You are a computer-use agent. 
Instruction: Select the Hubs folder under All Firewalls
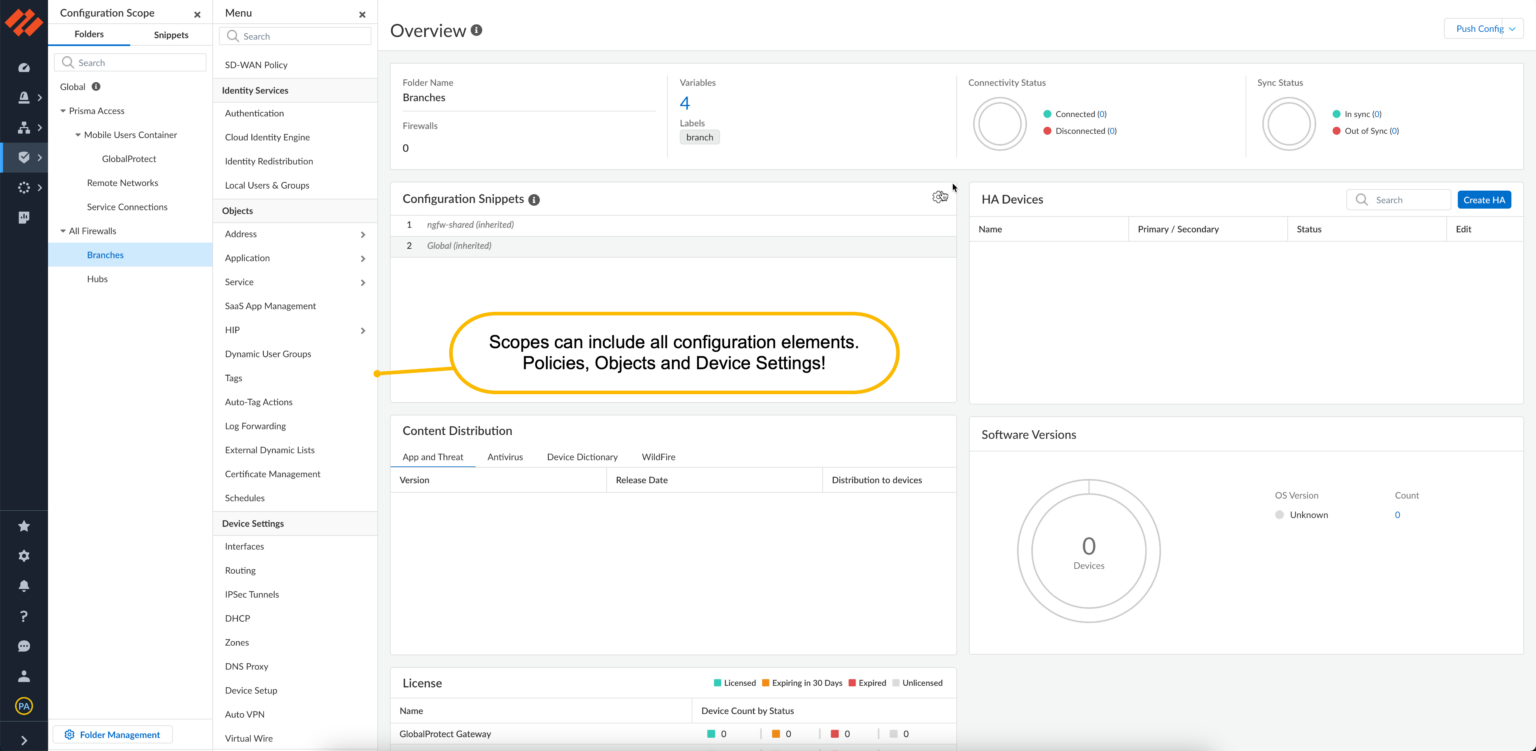point(97,279)
